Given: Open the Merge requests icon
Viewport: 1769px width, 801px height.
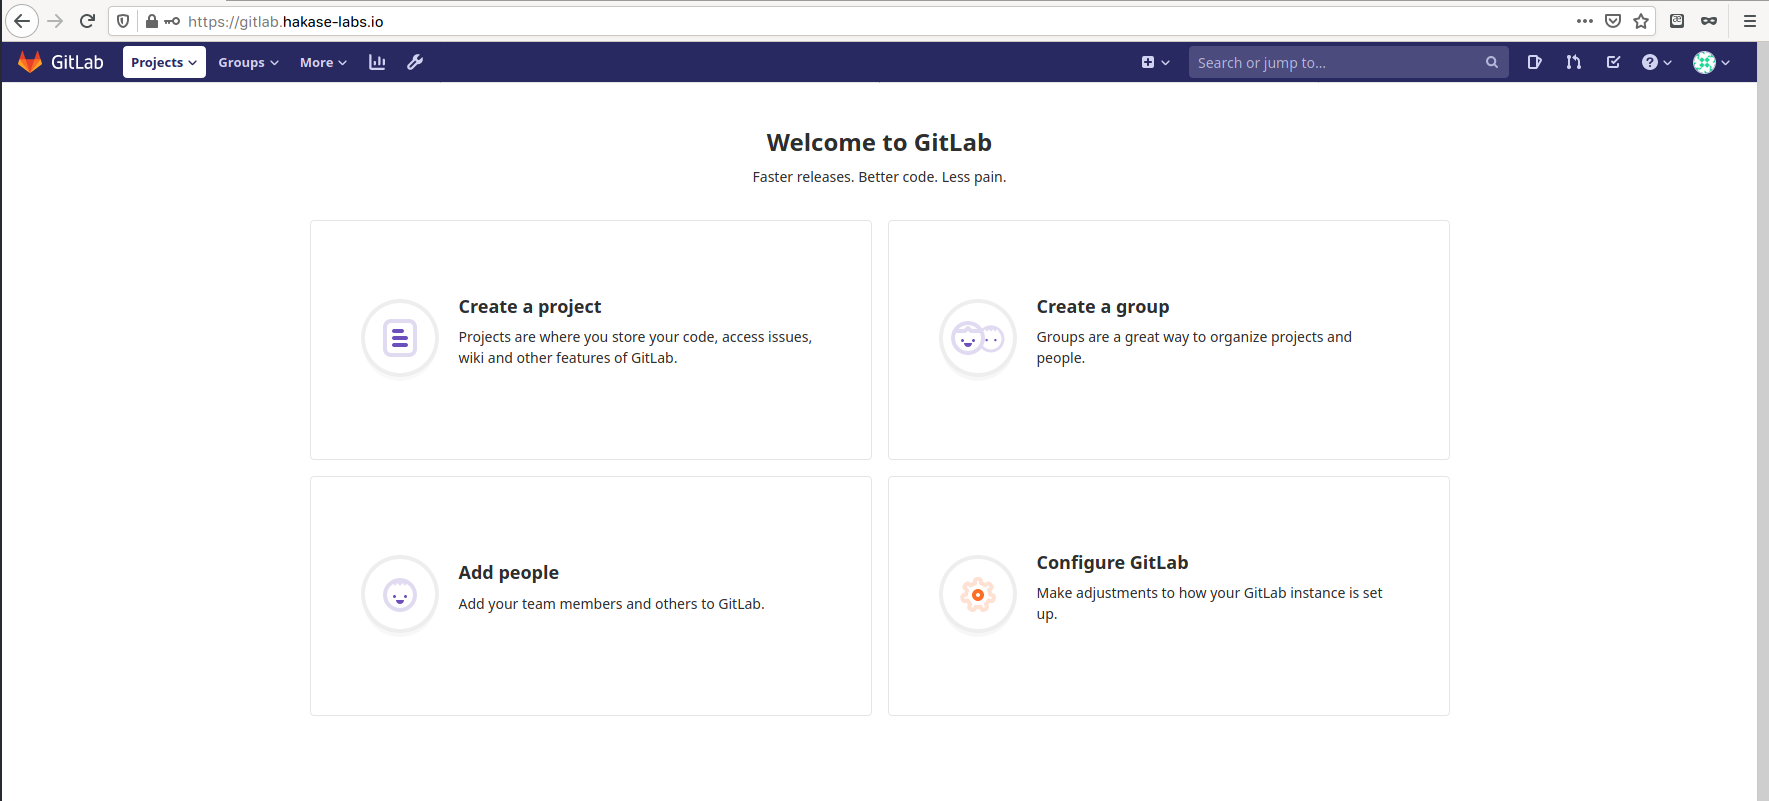Looking at the screenshot, I should pos(1574,62).
